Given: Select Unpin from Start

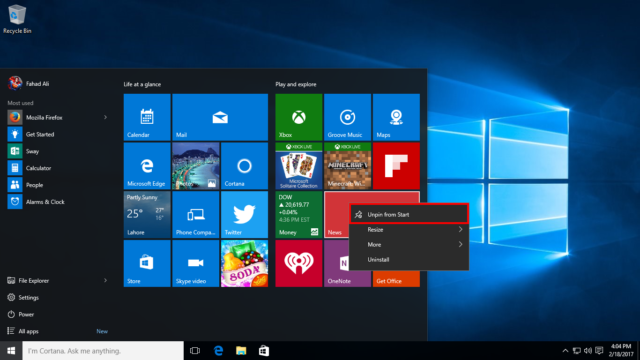Looking at the screenshot, I should coord(409,214).
